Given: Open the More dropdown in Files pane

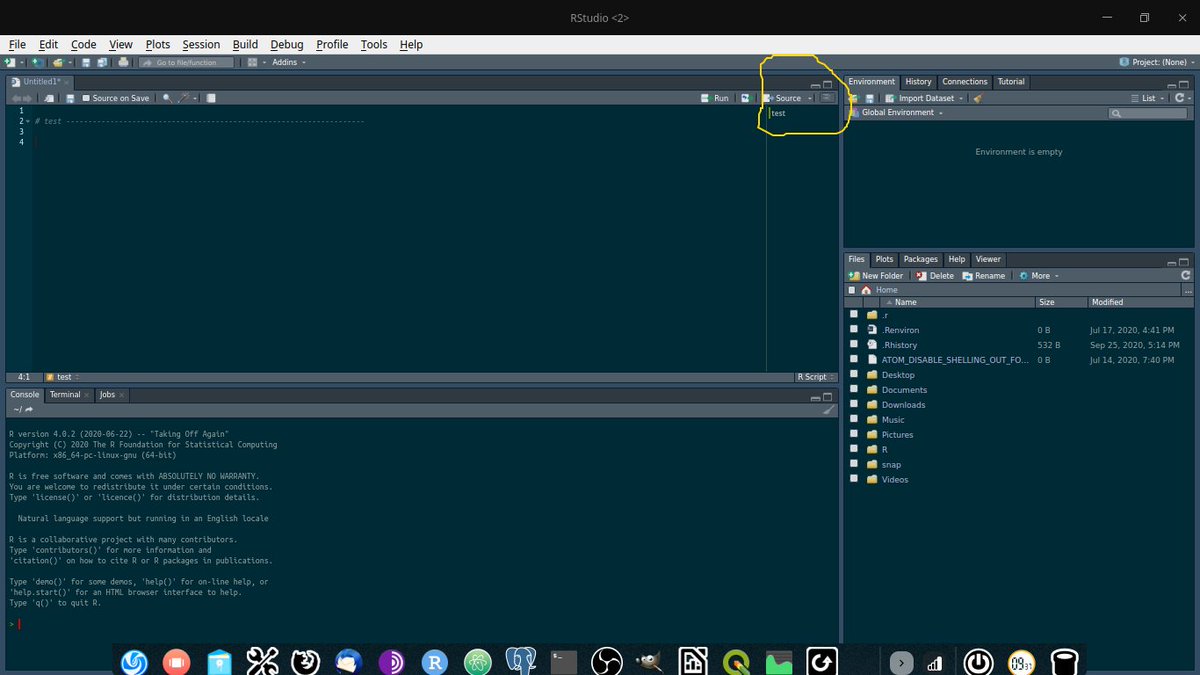Looking at the screenshot, I should tap(1039, 275).
